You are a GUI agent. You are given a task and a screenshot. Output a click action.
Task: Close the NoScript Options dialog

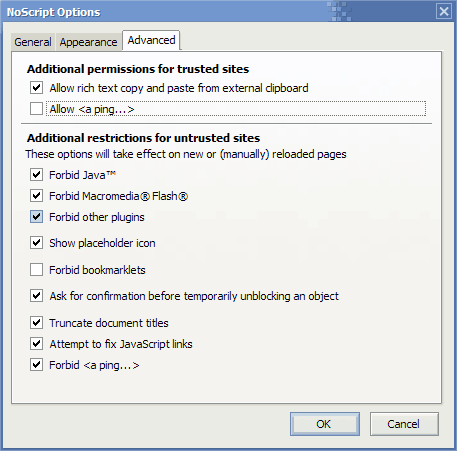(444, 12)
